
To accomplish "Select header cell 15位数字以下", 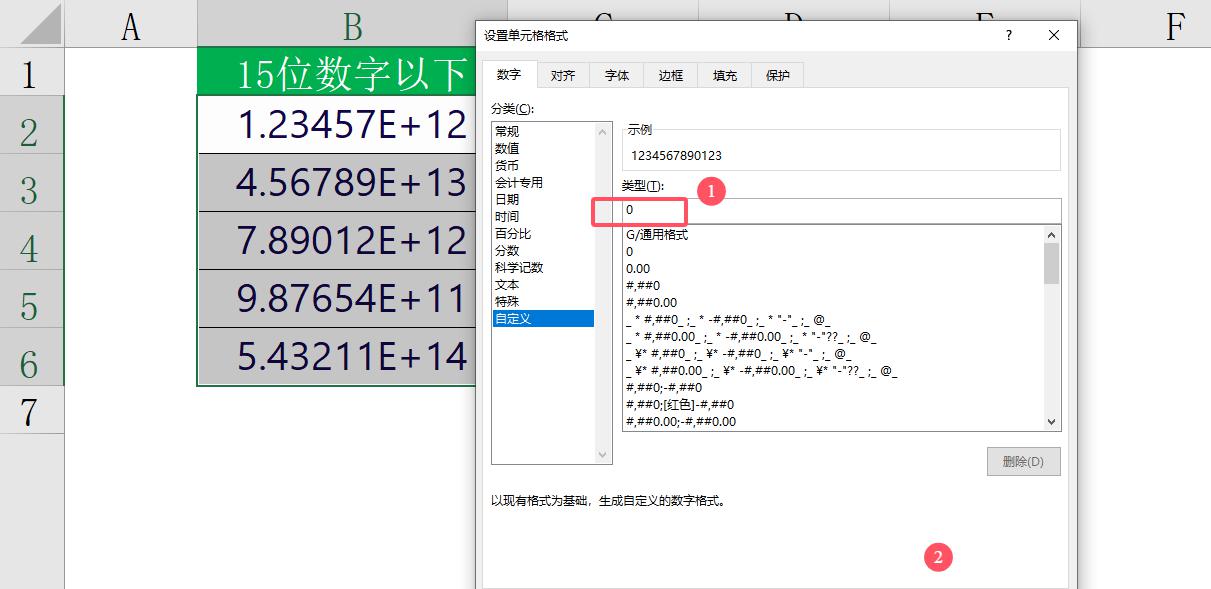I will click(336, 71).
